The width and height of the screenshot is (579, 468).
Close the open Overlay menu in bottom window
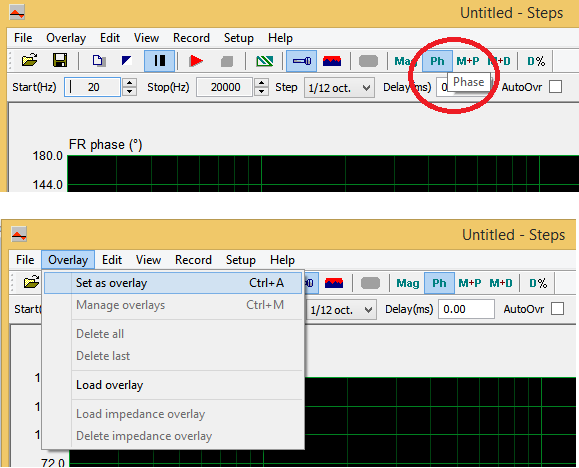click(x=68, y=260)
